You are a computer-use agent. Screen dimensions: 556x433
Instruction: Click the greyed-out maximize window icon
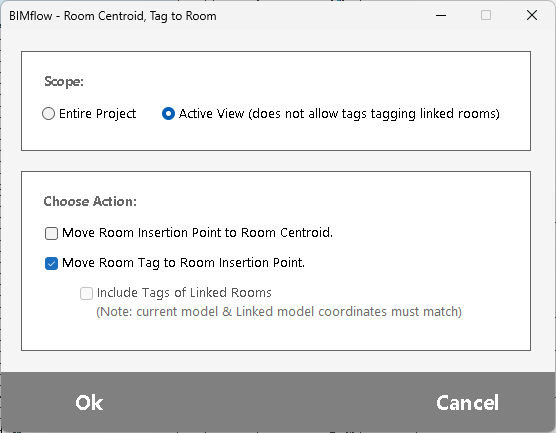coord(486,15)
